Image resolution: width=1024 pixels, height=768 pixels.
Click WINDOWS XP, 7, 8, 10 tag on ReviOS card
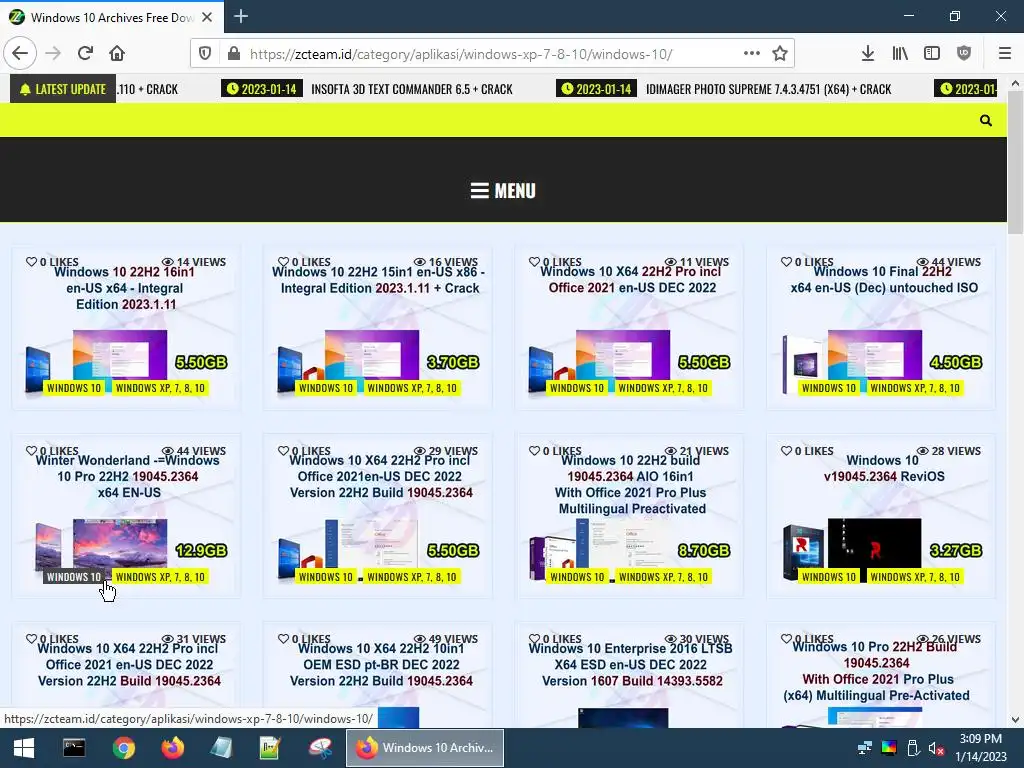pos(915,577)
